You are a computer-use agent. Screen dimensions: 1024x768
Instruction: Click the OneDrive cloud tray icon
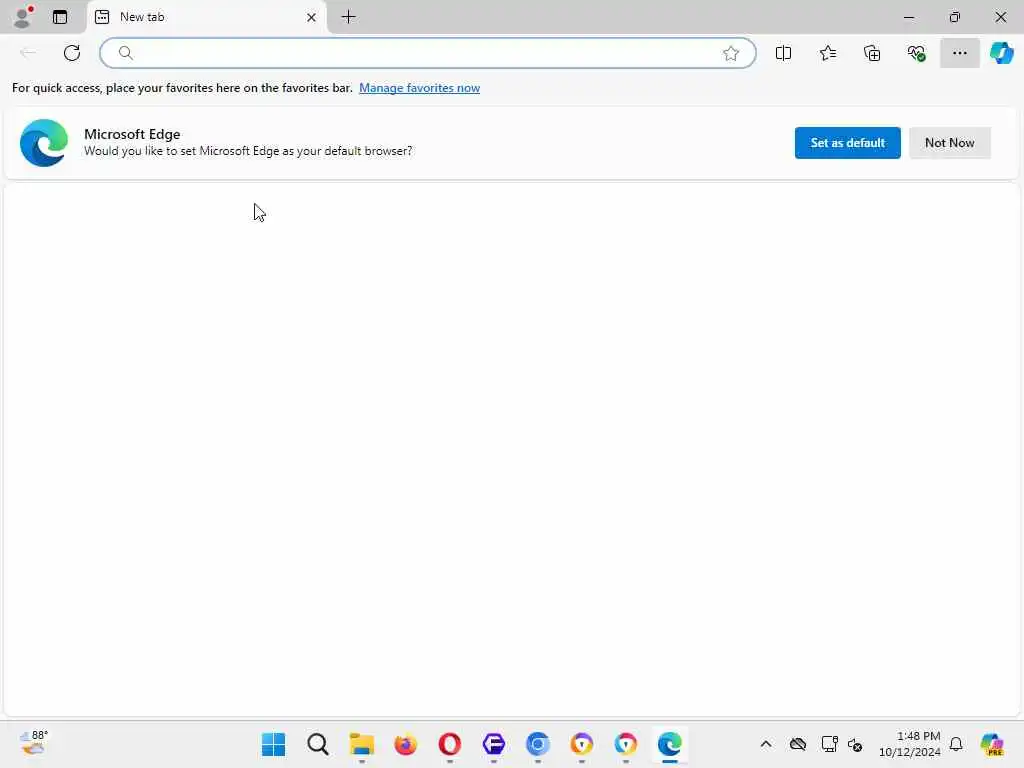click(x=797, y=744)
